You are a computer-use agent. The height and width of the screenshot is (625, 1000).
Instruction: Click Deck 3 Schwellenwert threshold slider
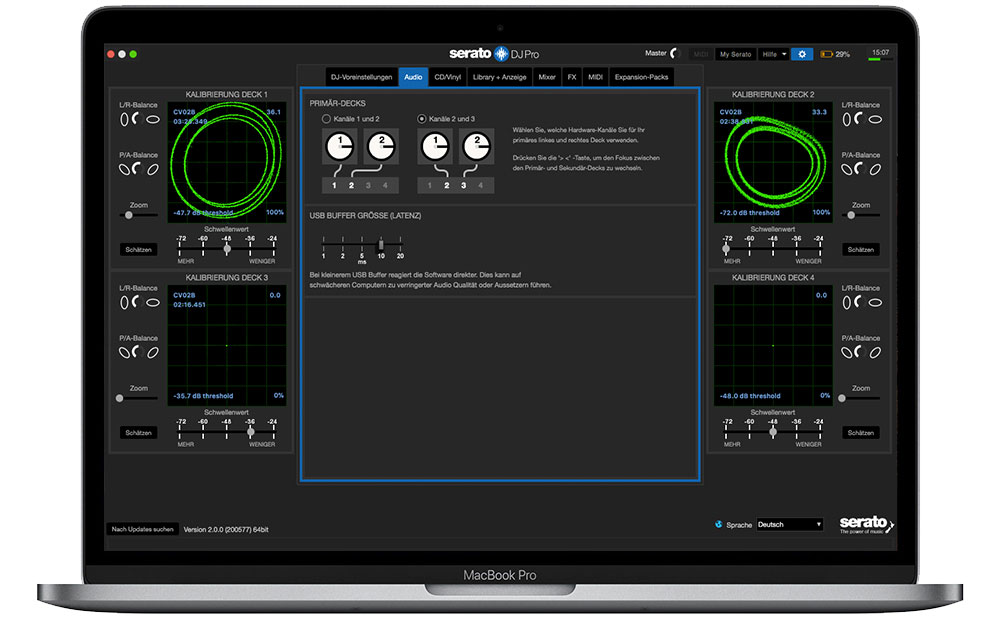226,432
